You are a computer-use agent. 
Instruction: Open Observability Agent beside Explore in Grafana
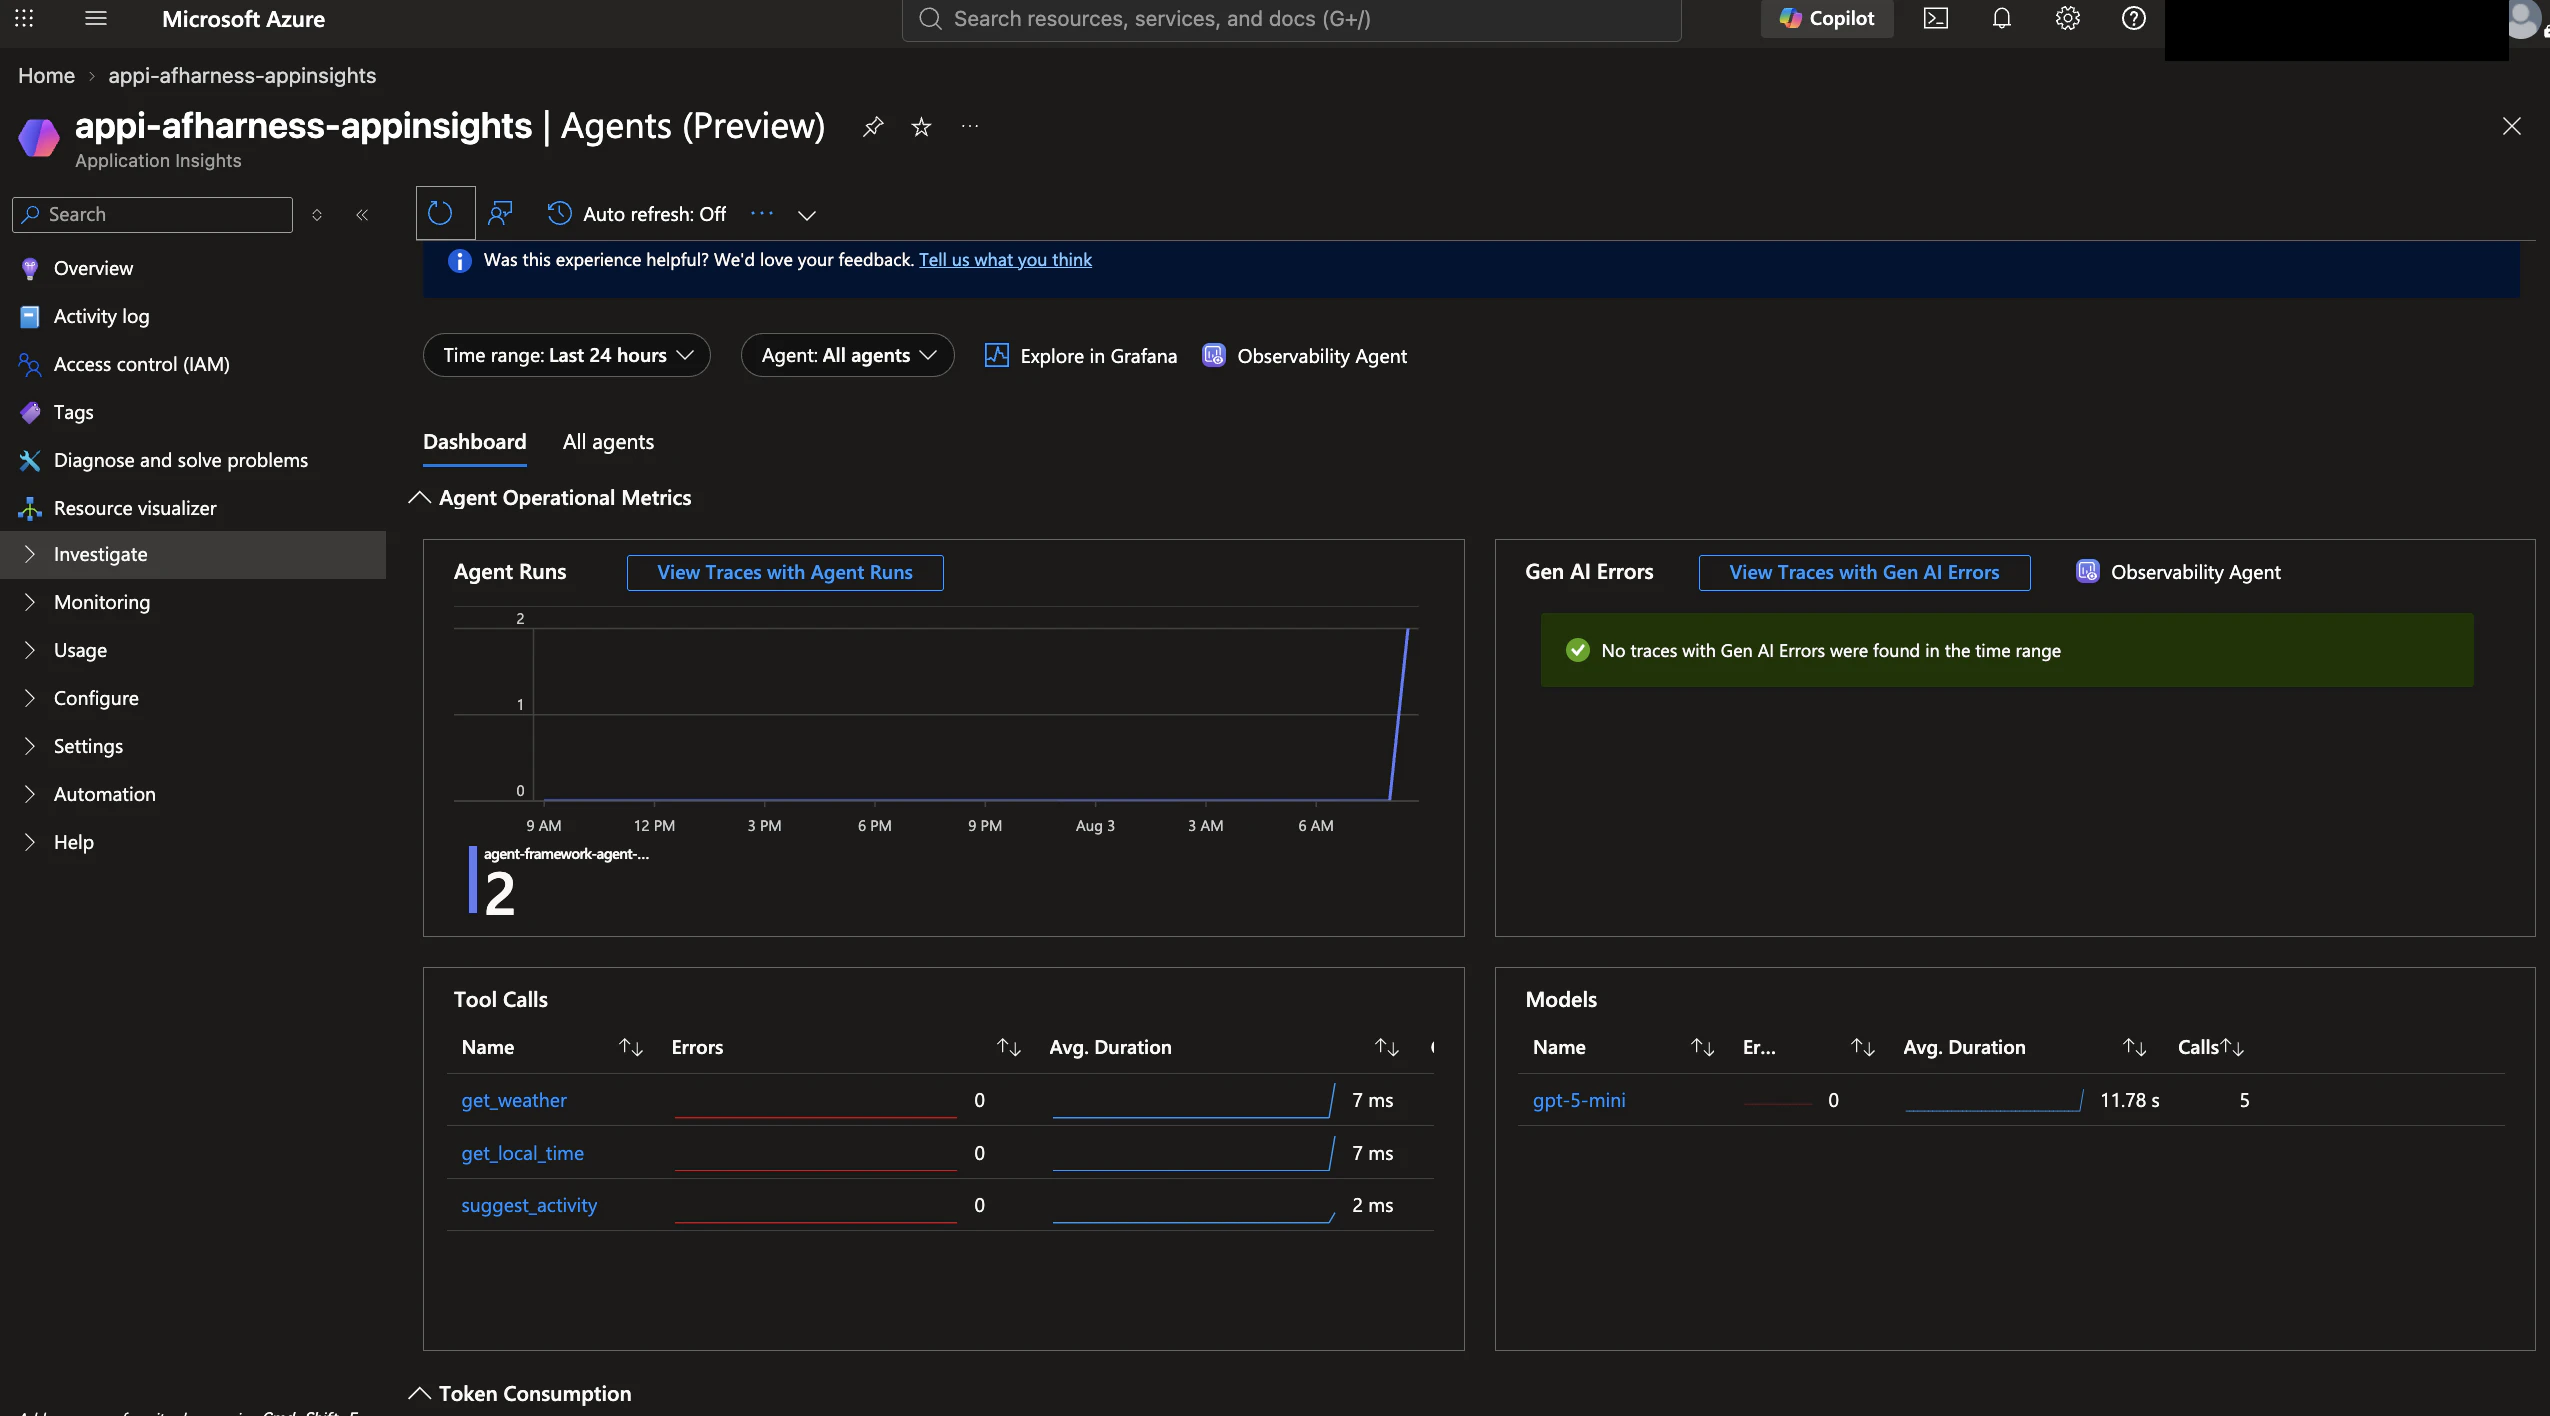pyautogui.click(x=1304, y=356)
